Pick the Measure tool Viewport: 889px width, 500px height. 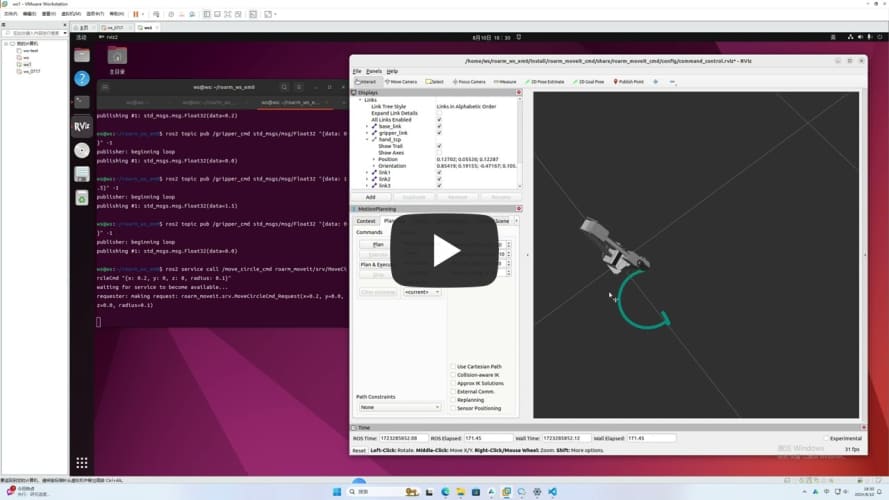click(x=505, y=82)
